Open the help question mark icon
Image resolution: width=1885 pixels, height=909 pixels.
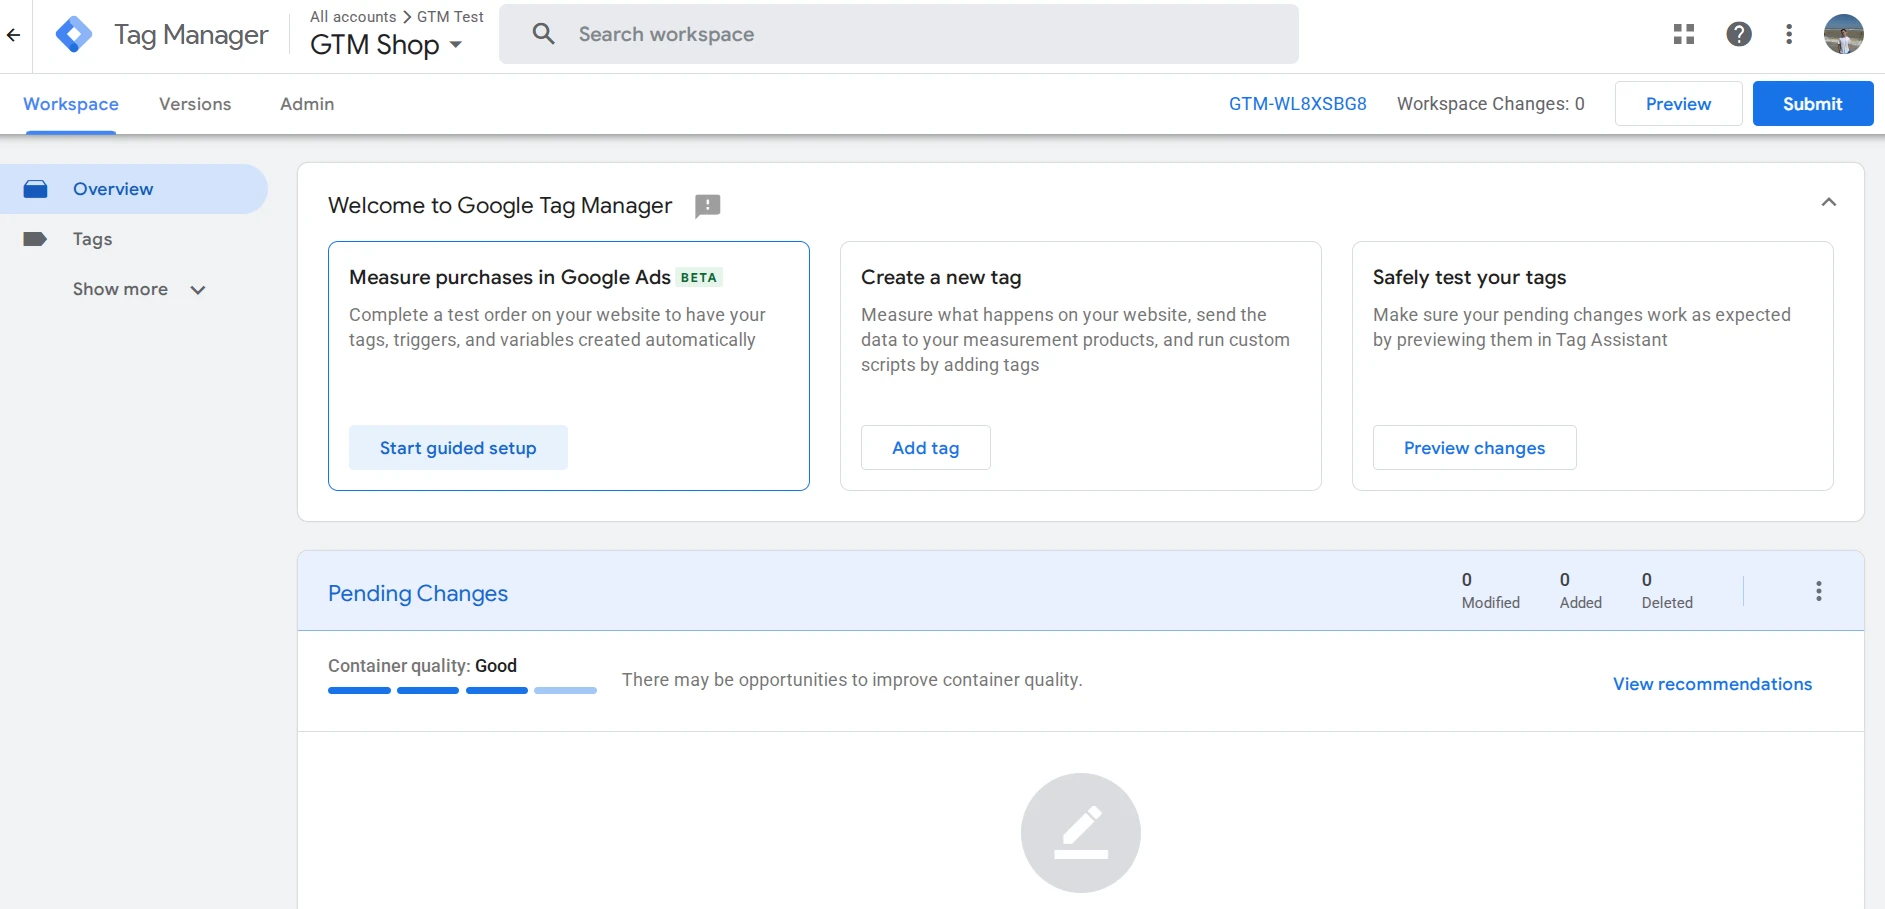point(1739,34)
